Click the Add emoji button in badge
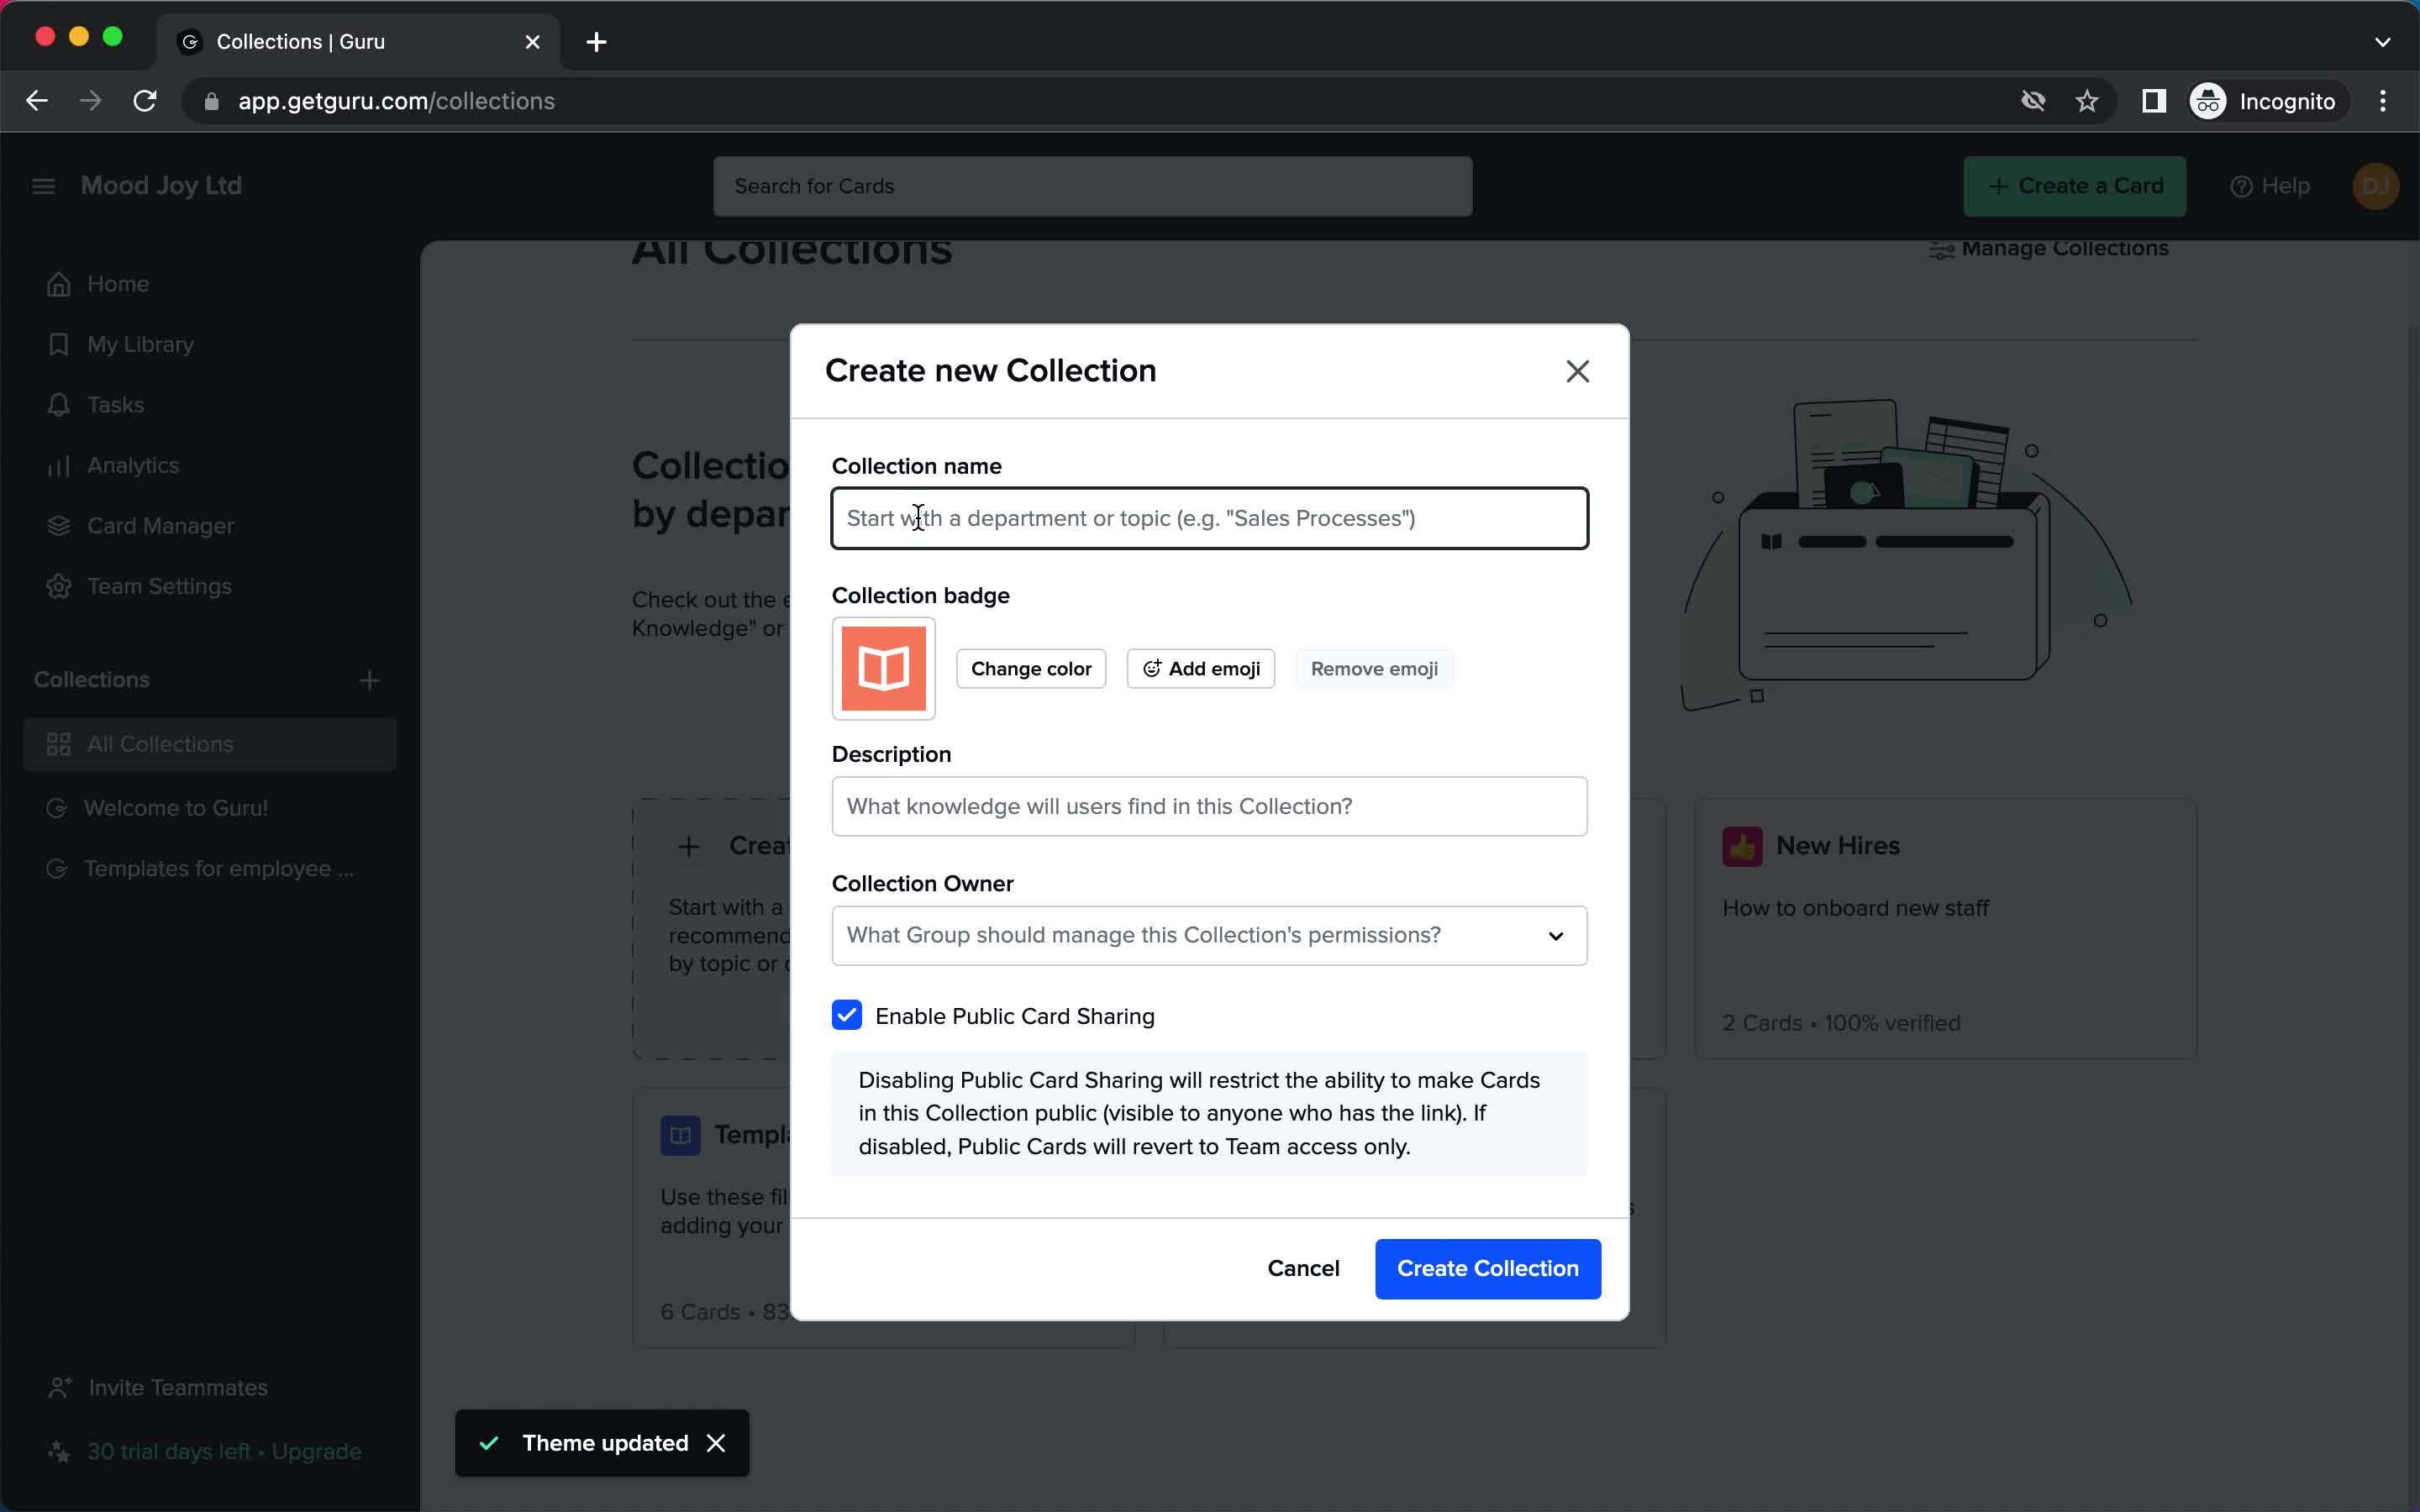The image size is (2420, 1512). 1201,669
